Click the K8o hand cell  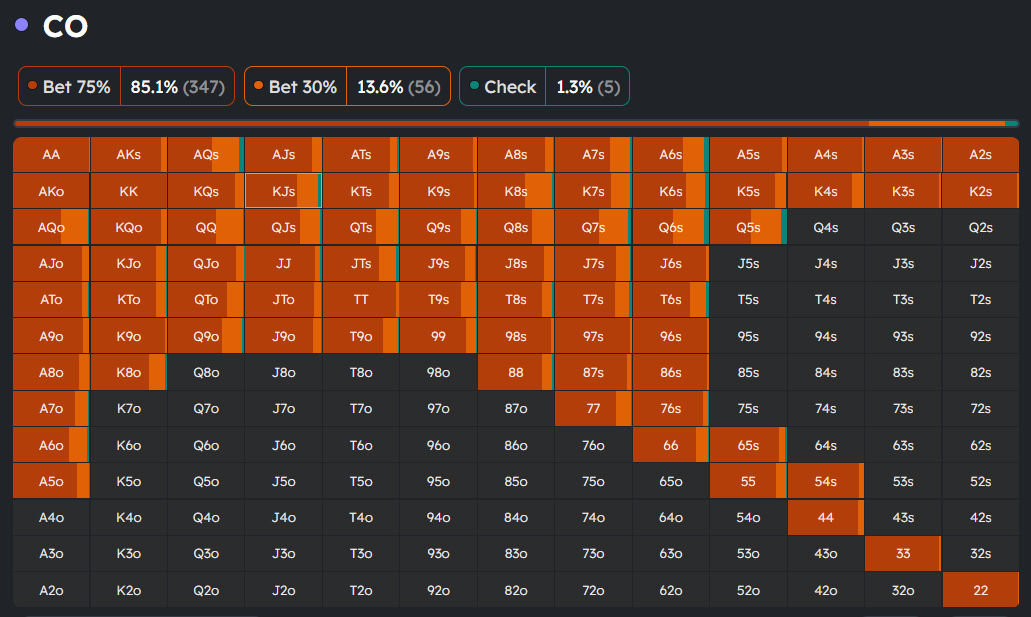point(128,372)
